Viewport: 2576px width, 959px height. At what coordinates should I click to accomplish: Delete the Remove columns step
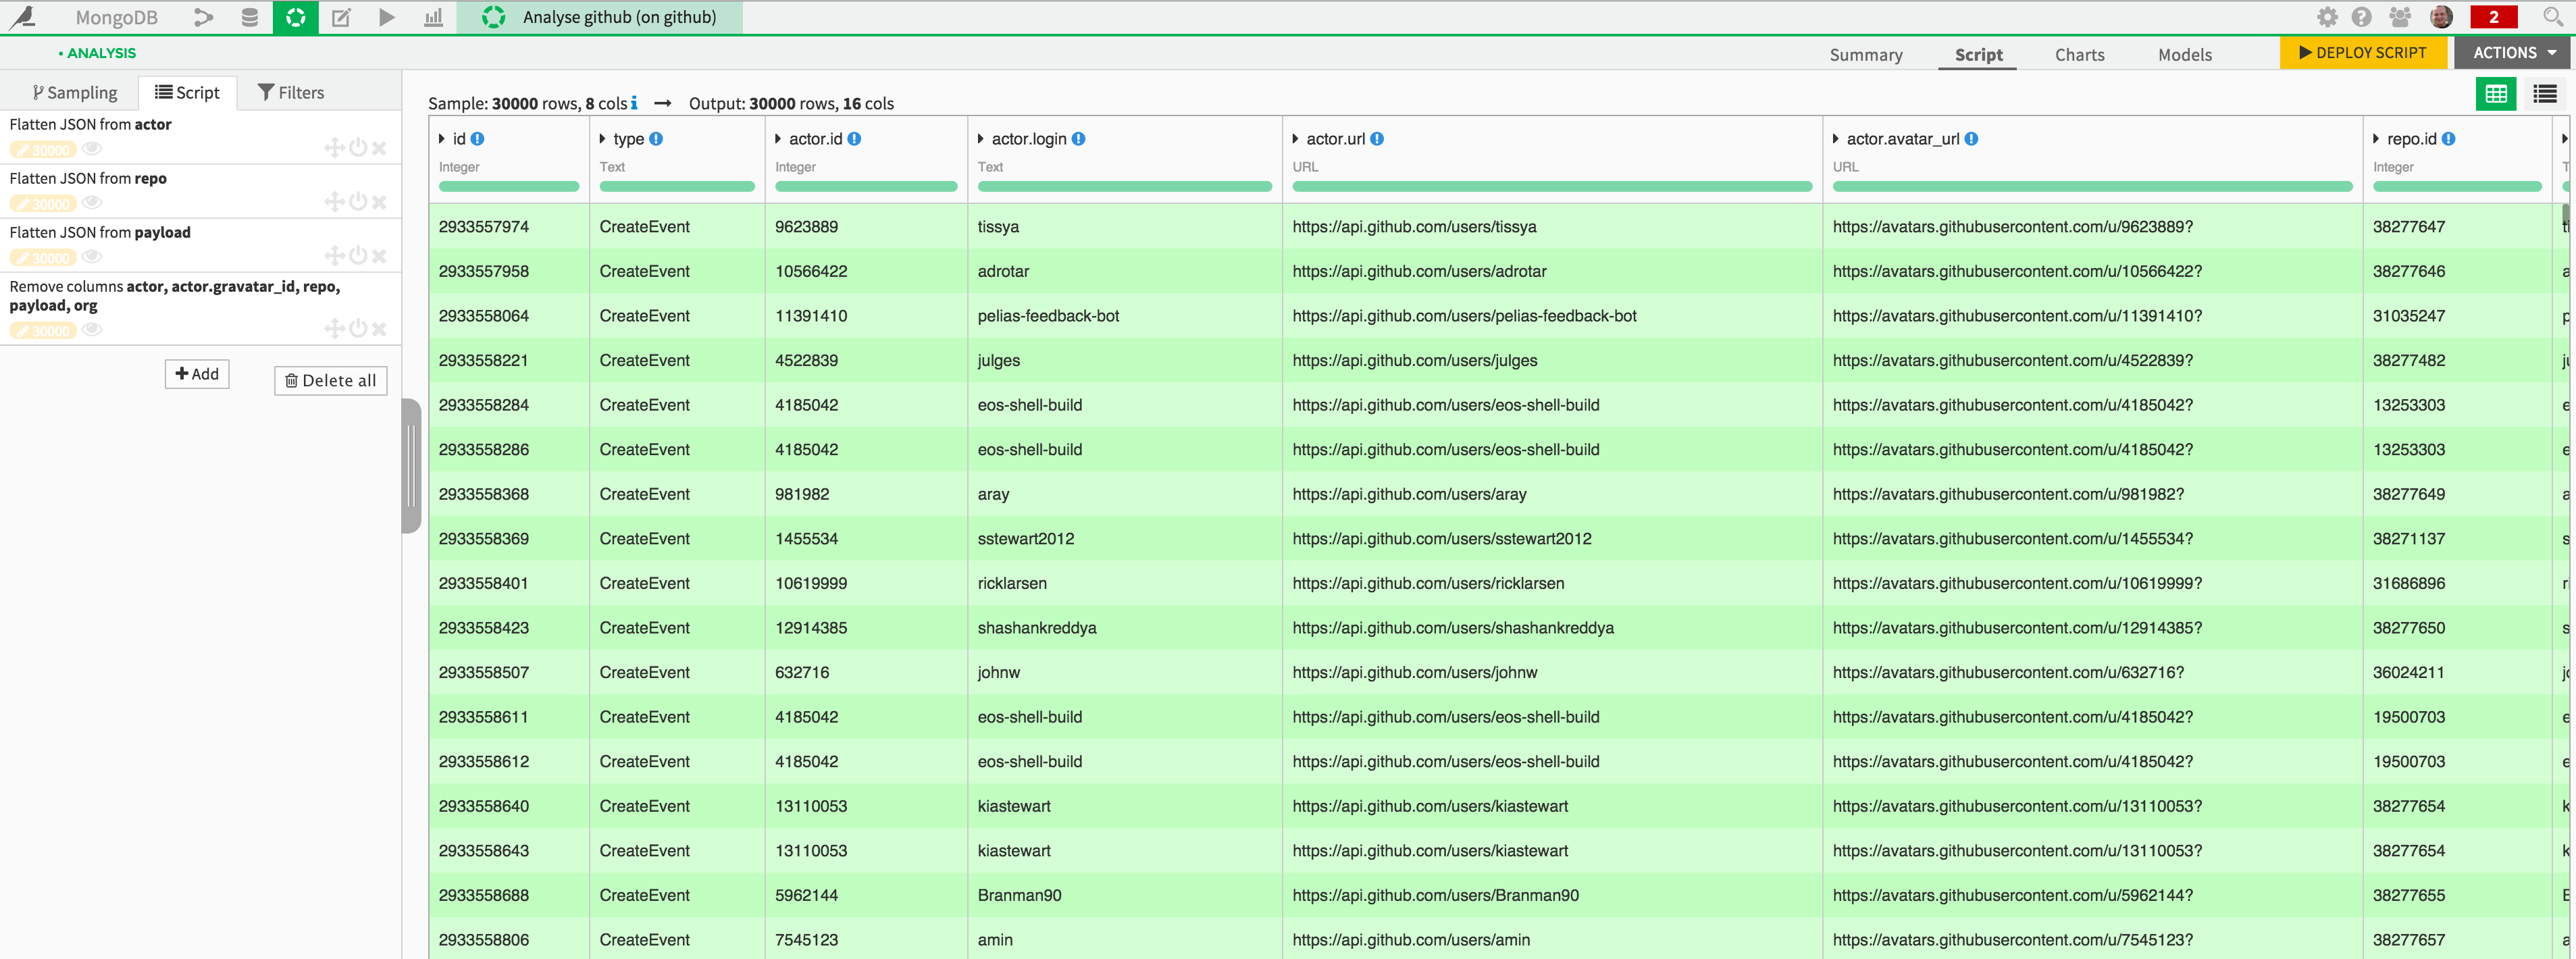click(x=379, y=329)
